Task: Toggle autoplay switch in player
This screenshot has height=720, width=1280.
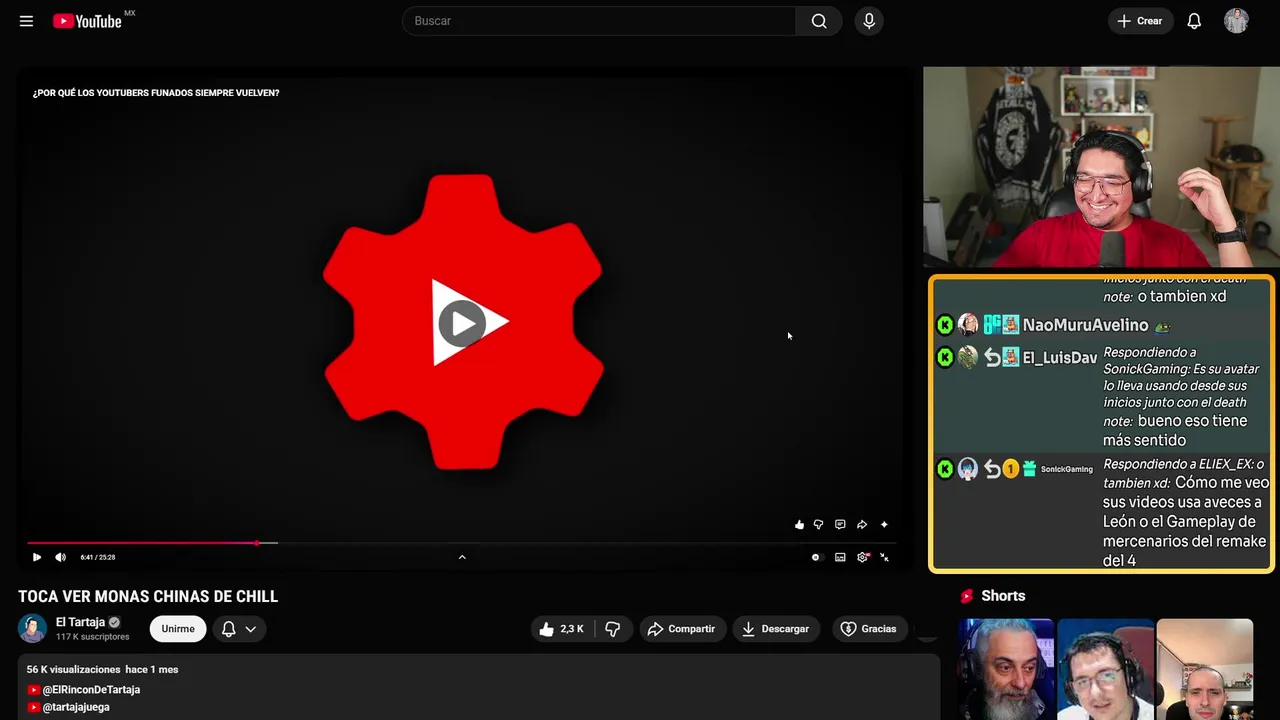Action: click(x=816, y=557)
